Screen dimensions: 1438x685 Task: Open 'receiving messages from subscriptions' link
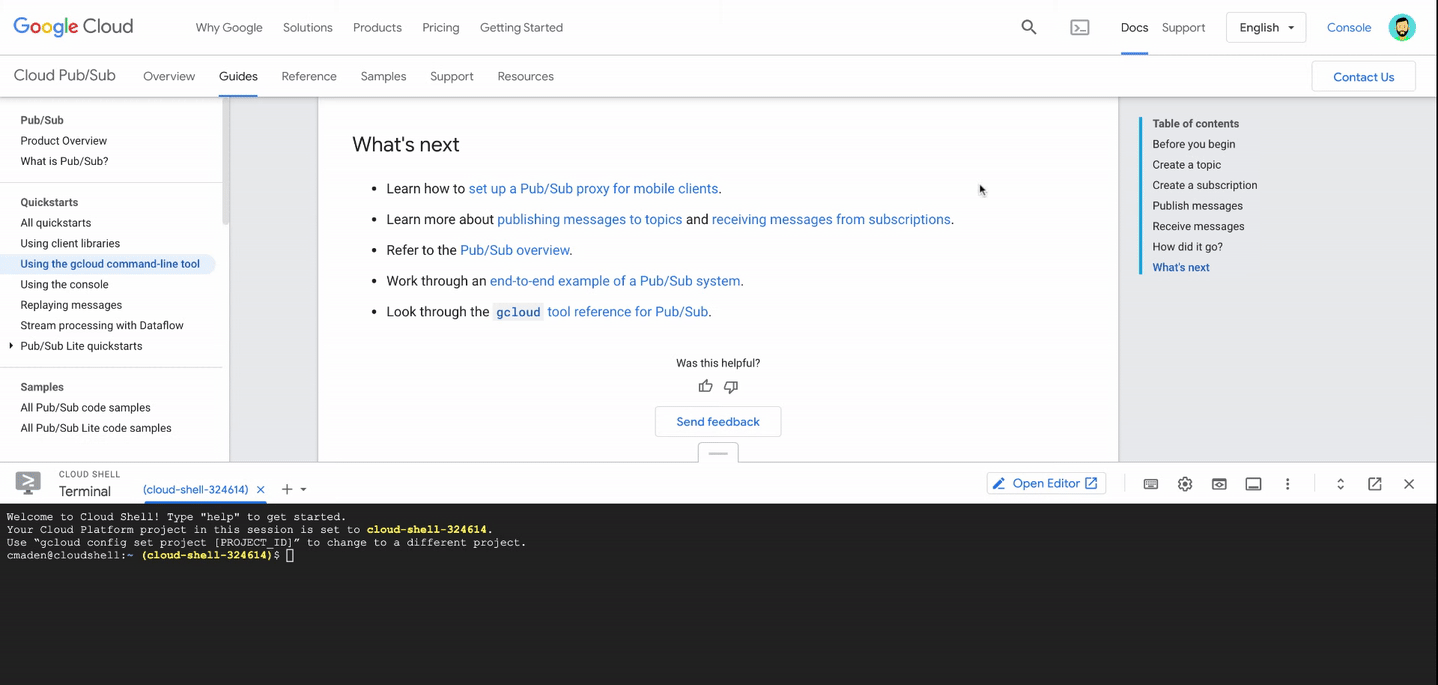pos(831,220)
